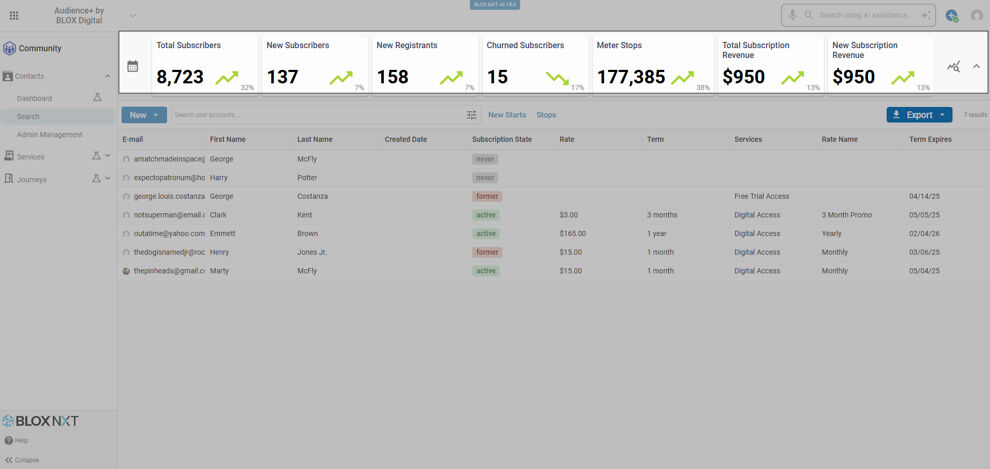Click the outatime@yahoo.com avatar icon
The image size is (990, 469).
pos(126,234)
